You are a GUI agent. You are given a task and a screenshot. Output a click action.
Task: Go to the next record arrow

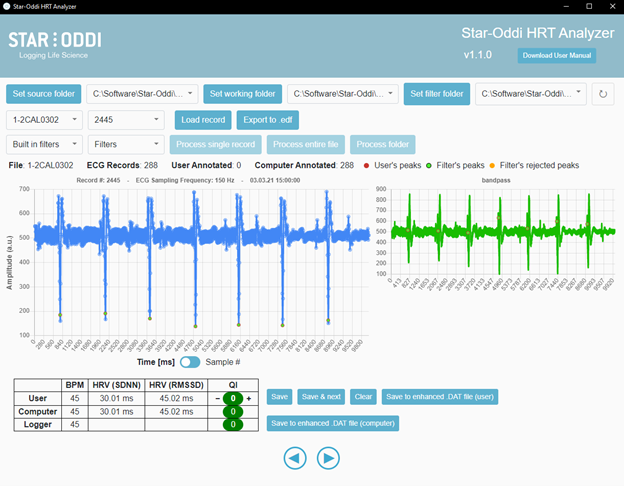tap(328, 458)
